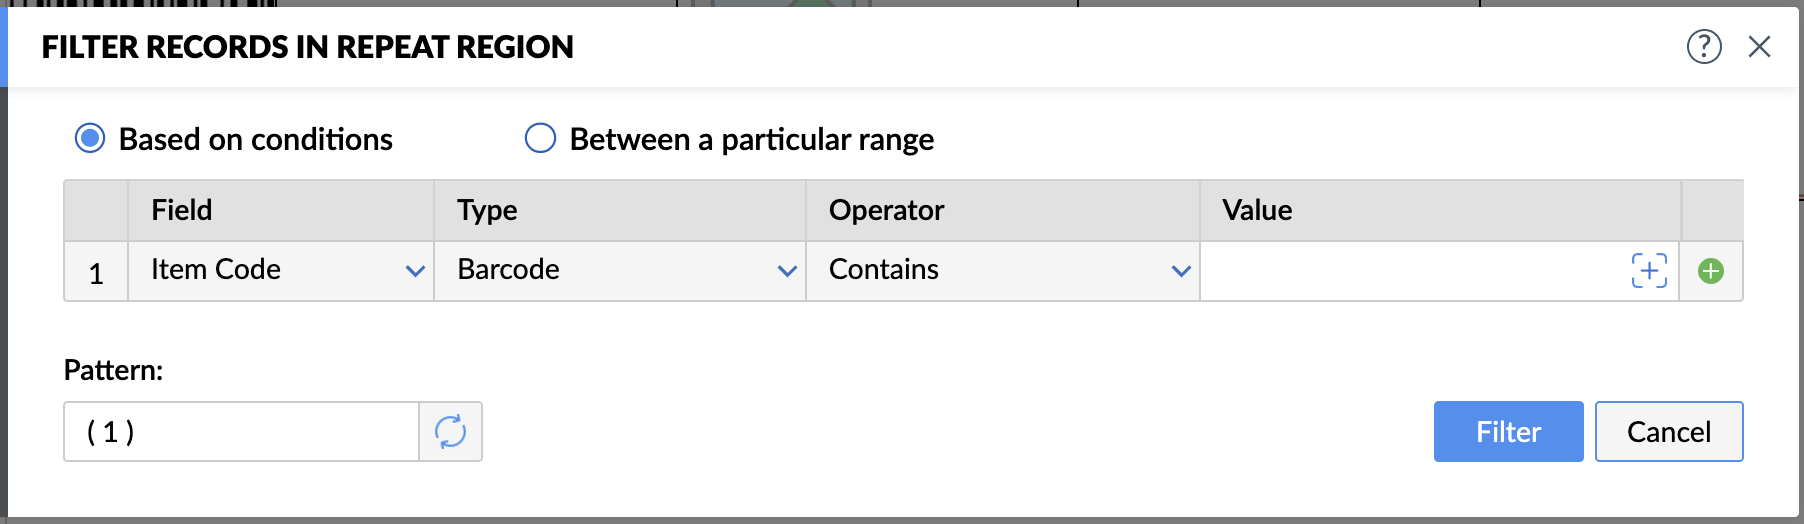Click into the Pattern text box
1804x524 pixels.
241,431
